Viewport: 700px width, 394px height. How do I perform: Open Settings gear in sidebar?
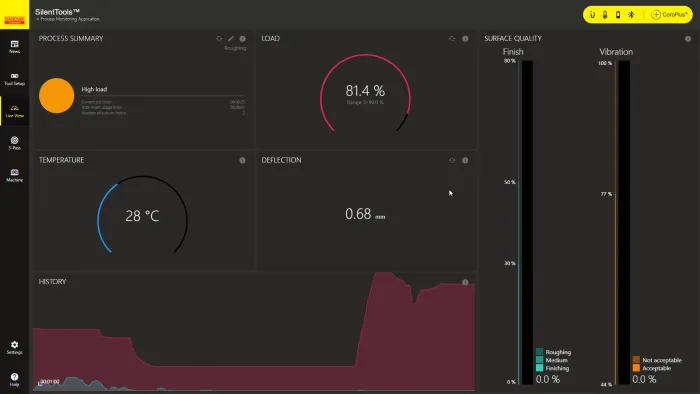point(14,348)
